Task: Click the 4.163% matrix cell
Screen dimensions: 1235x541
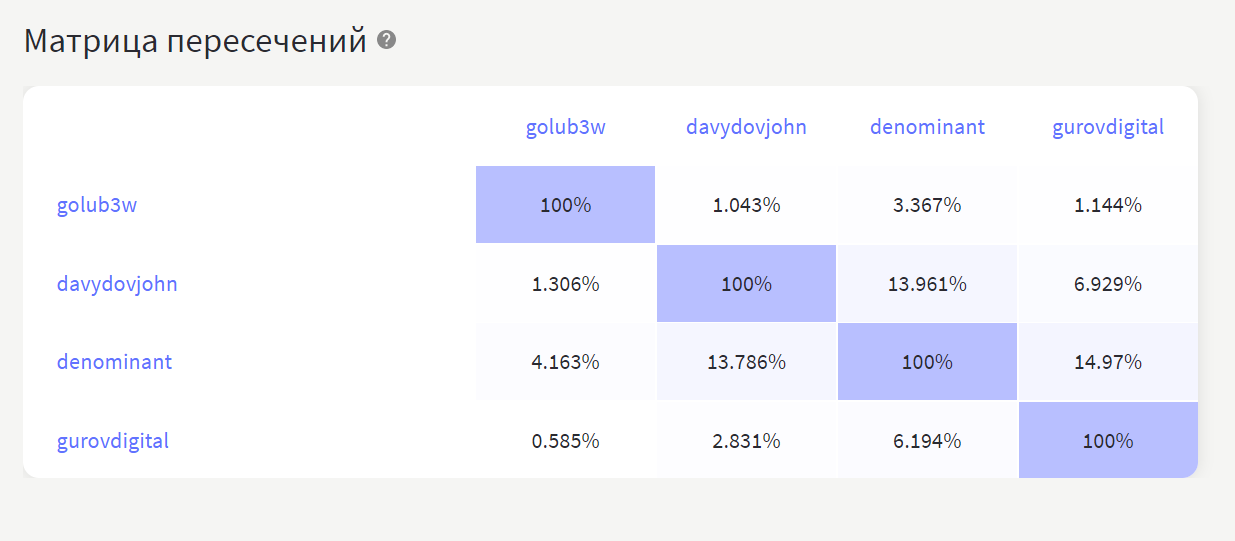Action: pyautogui.click(x=566, y=362)
